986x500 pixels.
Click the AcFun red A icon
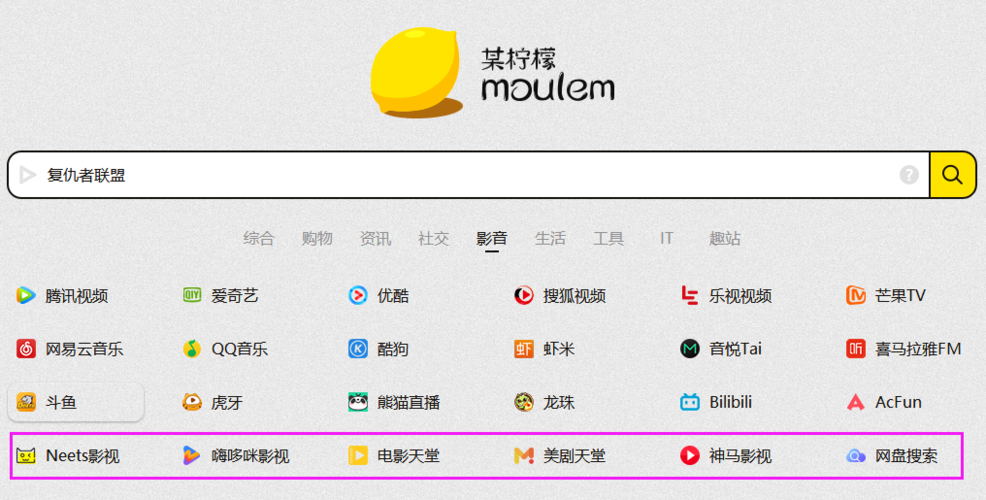pos(856,402)
